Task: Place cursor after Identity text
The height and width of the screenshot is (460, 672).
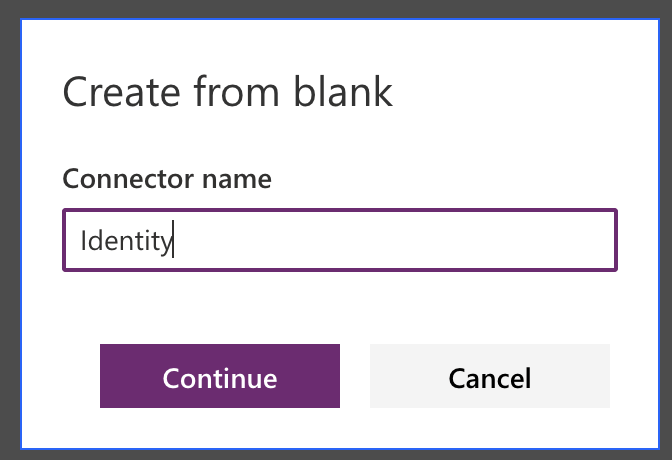Action: pyautogui.click(x=174, y=240)
